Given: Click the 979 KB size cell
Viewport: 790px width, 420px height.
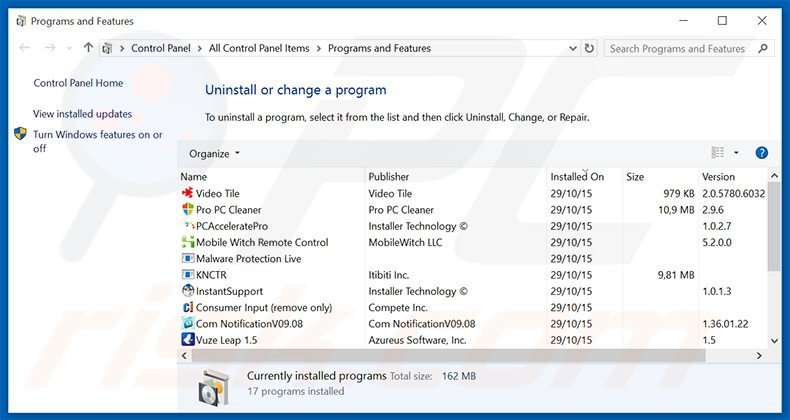Looking at the screenshot, I should (x=679, y=193).
